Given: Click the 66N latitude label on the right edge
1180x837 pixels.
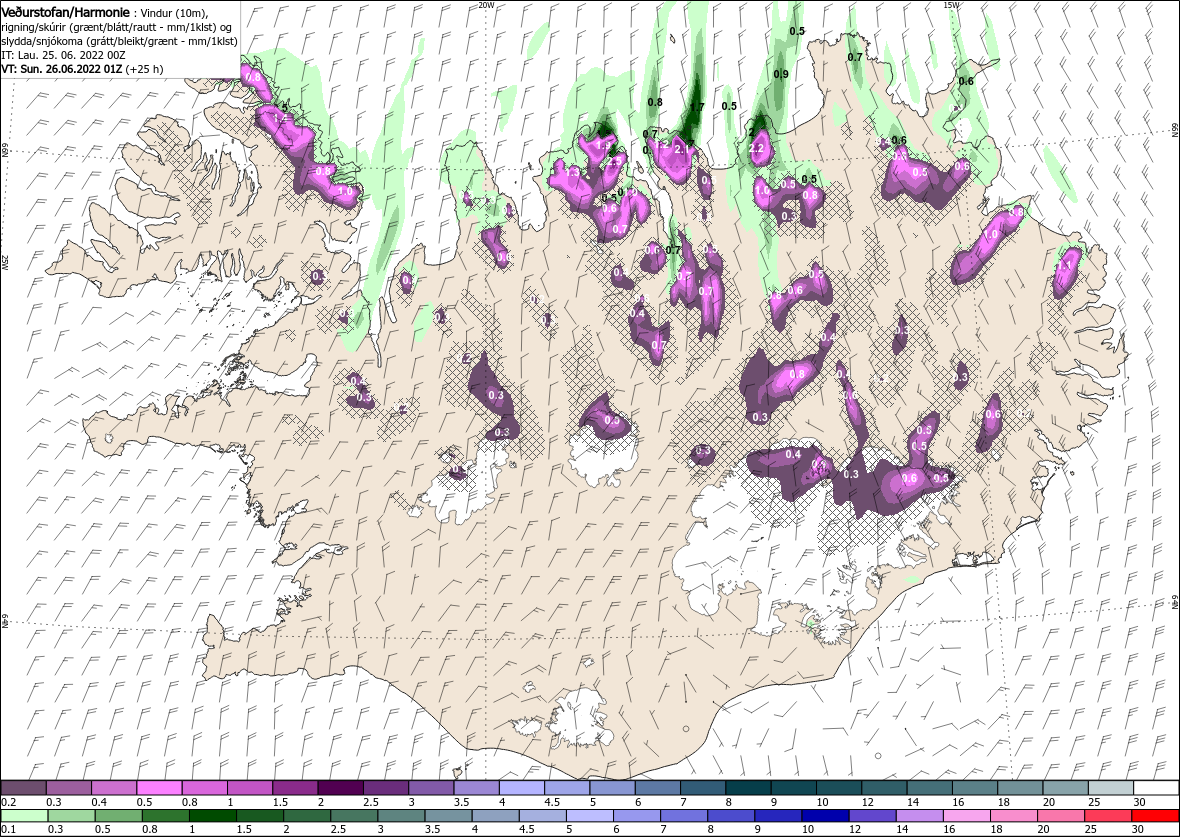Looking at the screenshot, I should [x=1174, y=131].
